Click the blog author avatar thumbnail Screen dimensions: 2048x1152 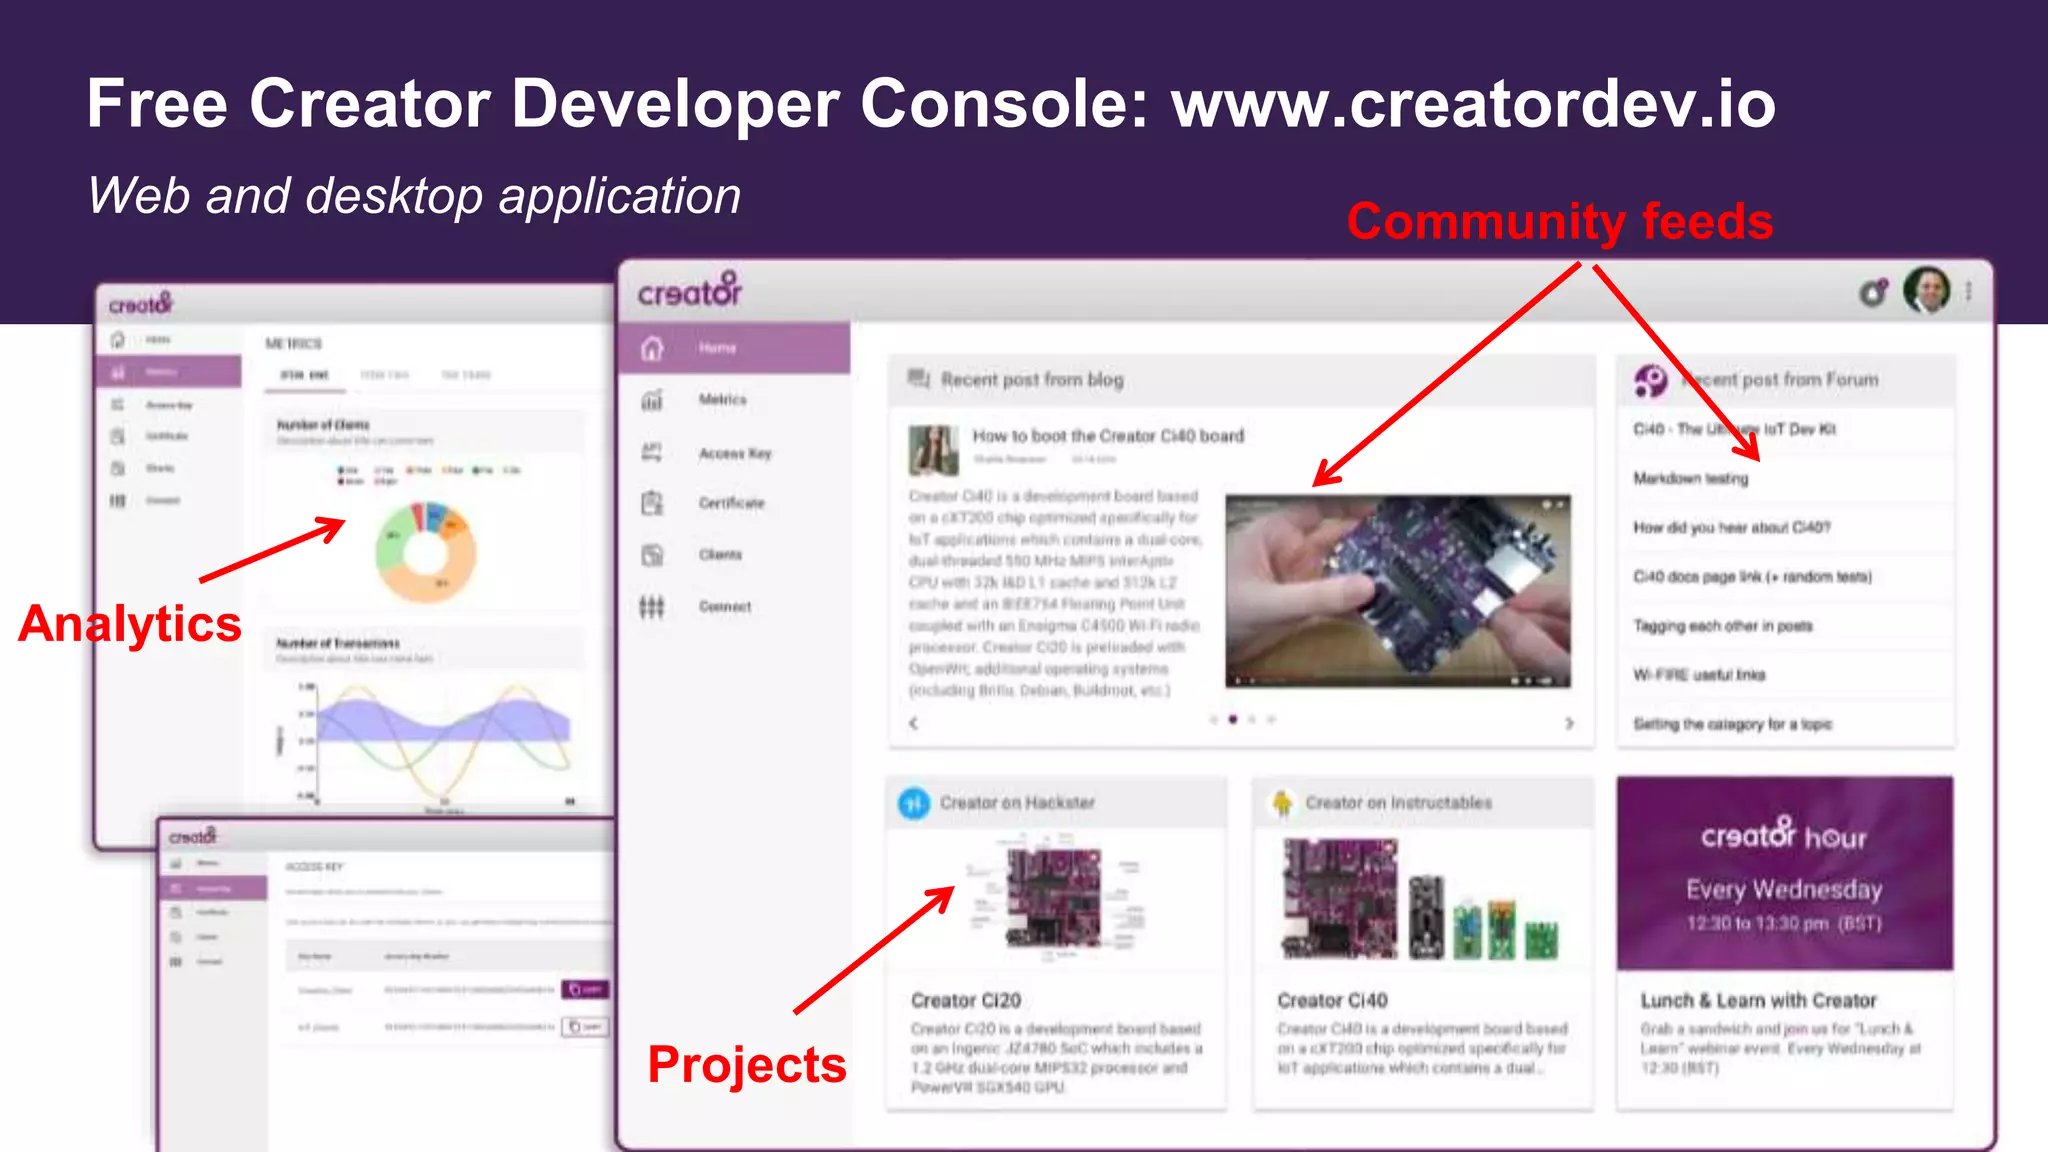click(x=933, y=449)
